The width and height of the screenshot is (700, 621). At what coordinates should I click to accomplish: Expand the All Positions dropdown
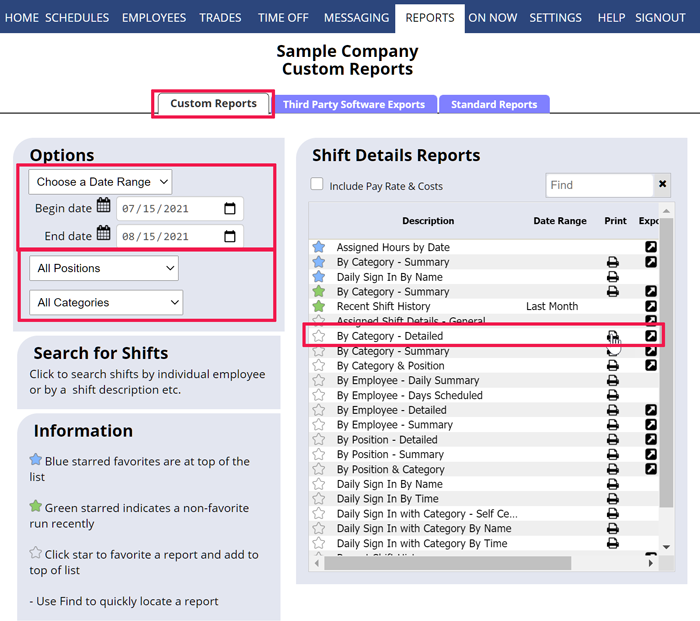104,268
